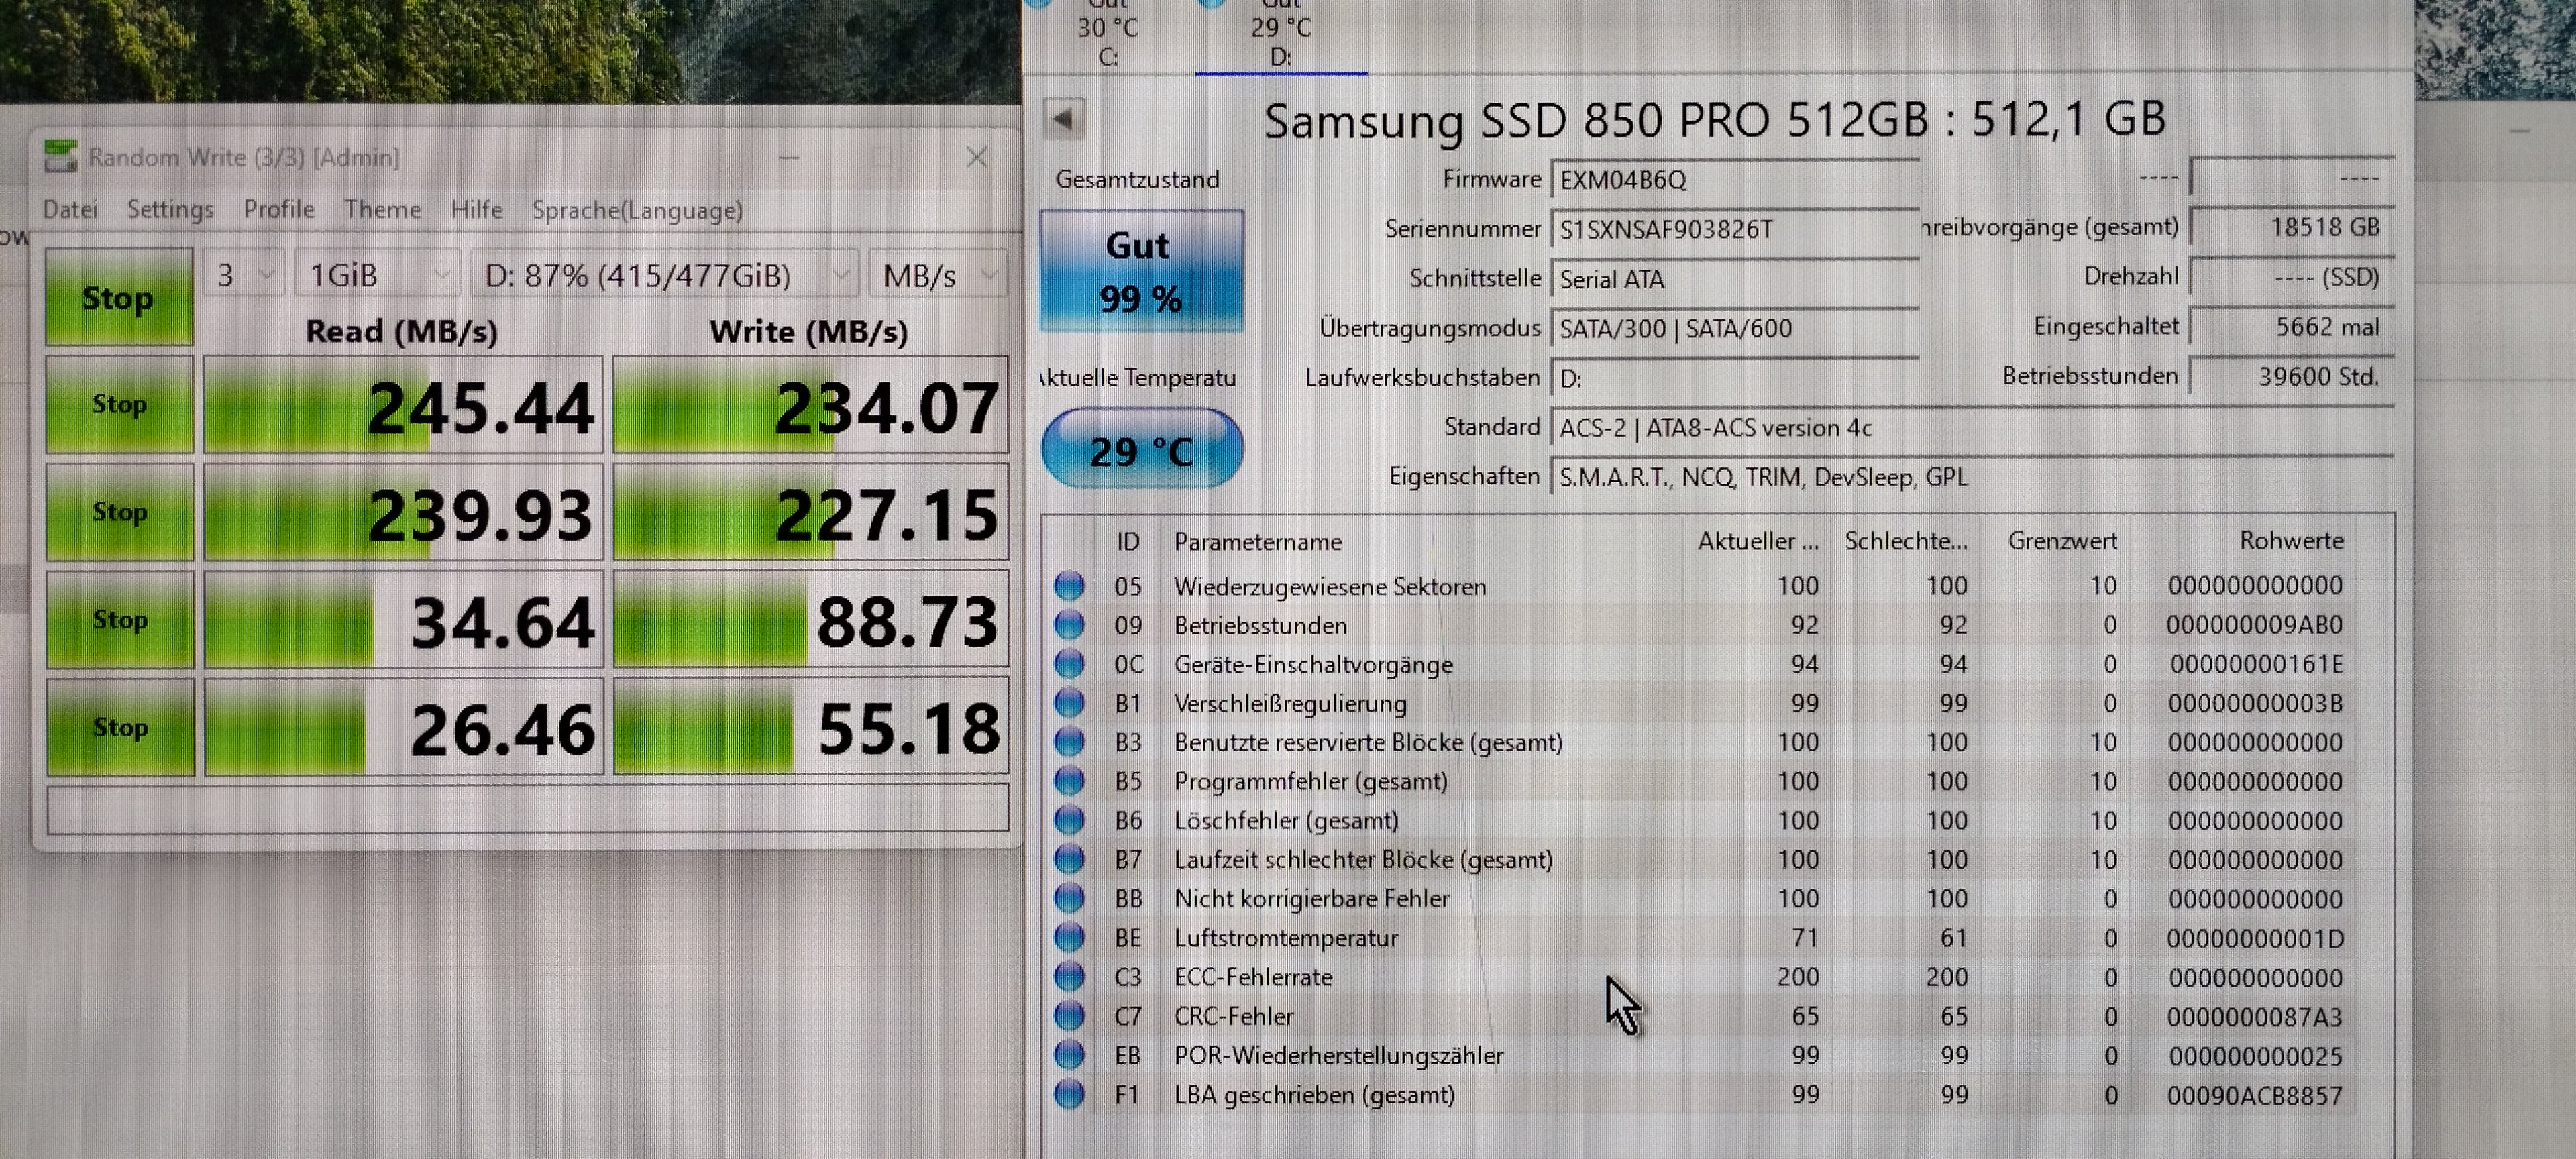
Task: Open the test count dropdown showing 3
Action: 244,275
